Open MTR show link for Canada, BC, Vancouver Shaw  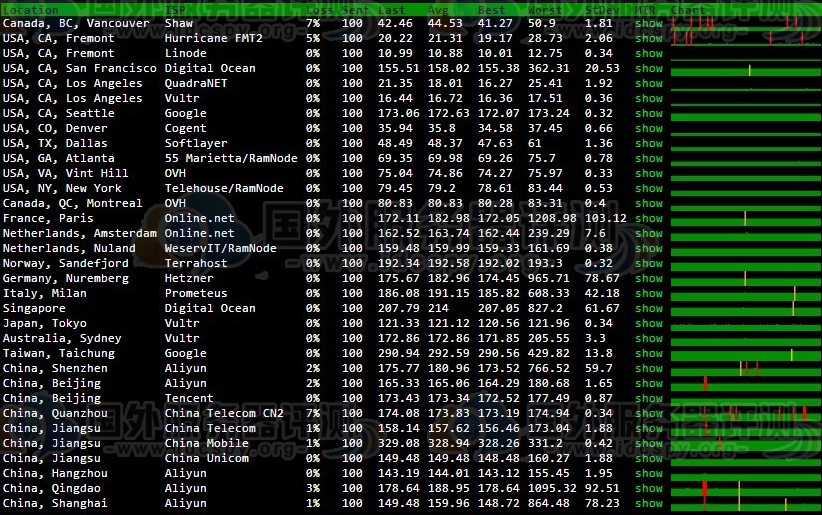pos(648,23)
